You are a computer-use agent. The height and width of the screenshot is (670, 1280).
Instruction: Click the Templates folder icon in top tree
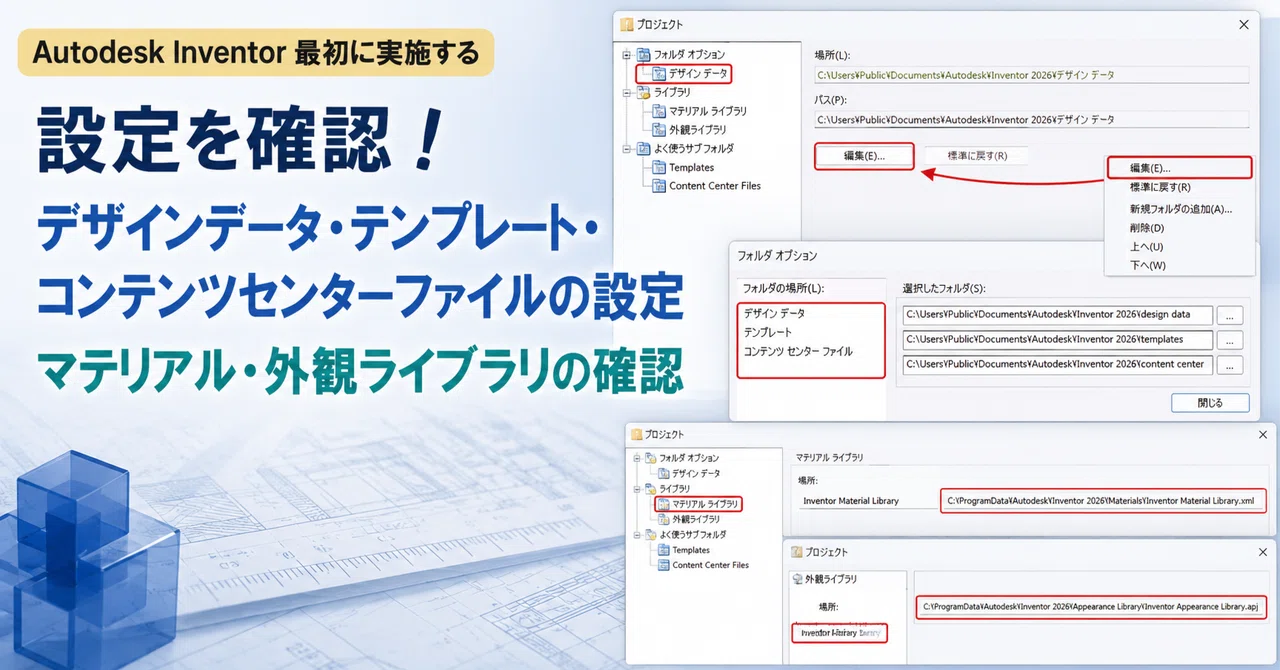tap(660, 168)
